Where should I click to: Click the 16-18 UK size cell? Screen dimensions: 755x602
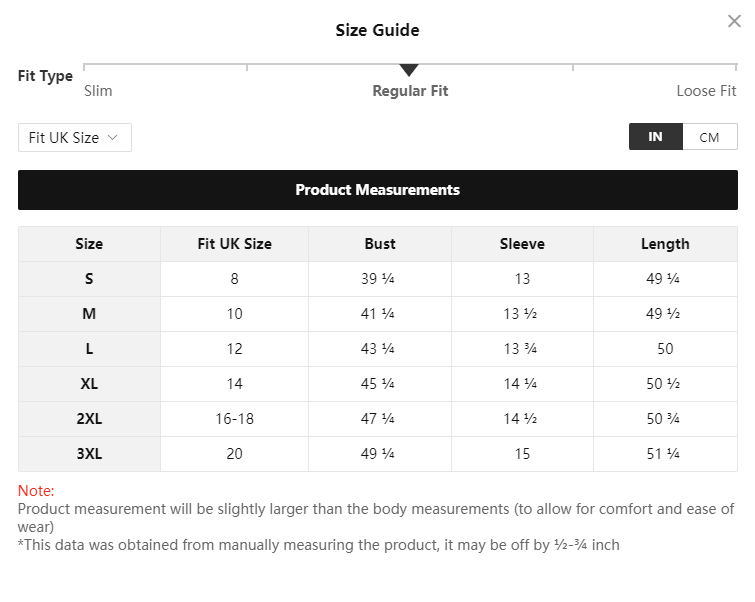234,419
